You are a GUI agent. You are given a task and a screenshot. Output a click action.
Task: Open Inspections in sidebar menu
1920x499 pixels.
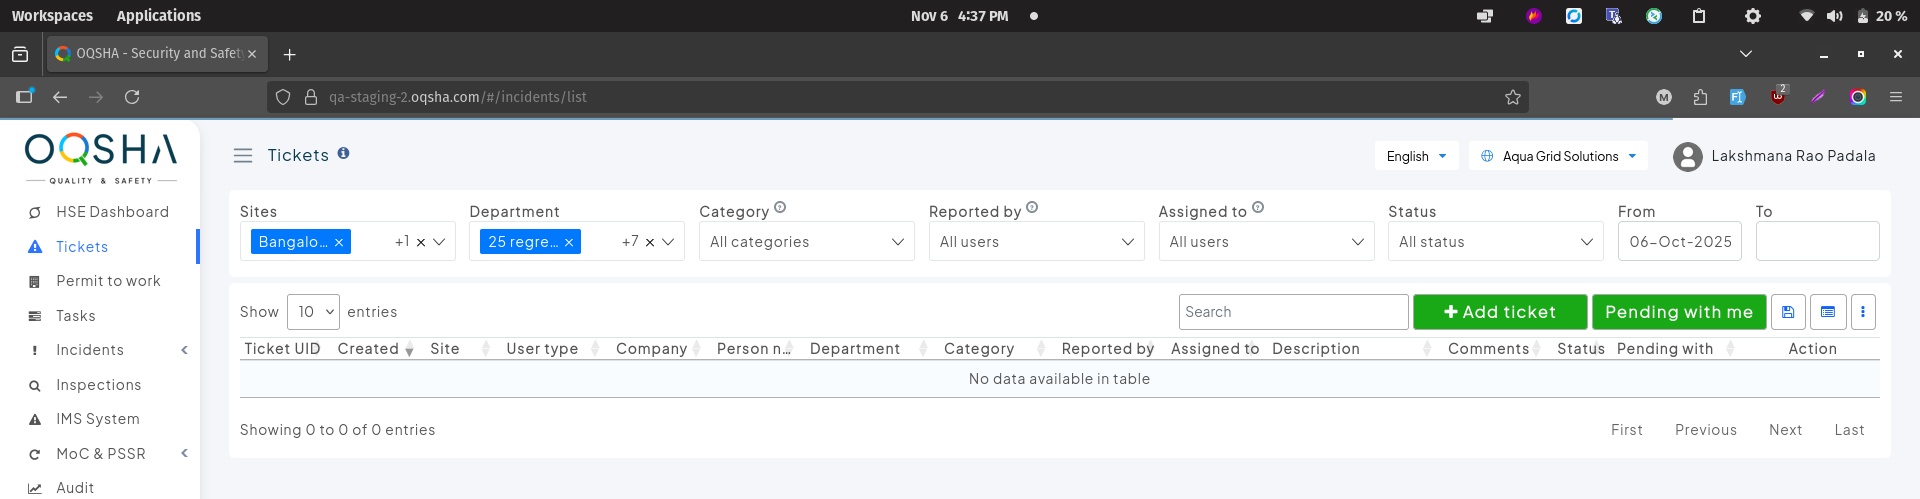pos(98,385)
